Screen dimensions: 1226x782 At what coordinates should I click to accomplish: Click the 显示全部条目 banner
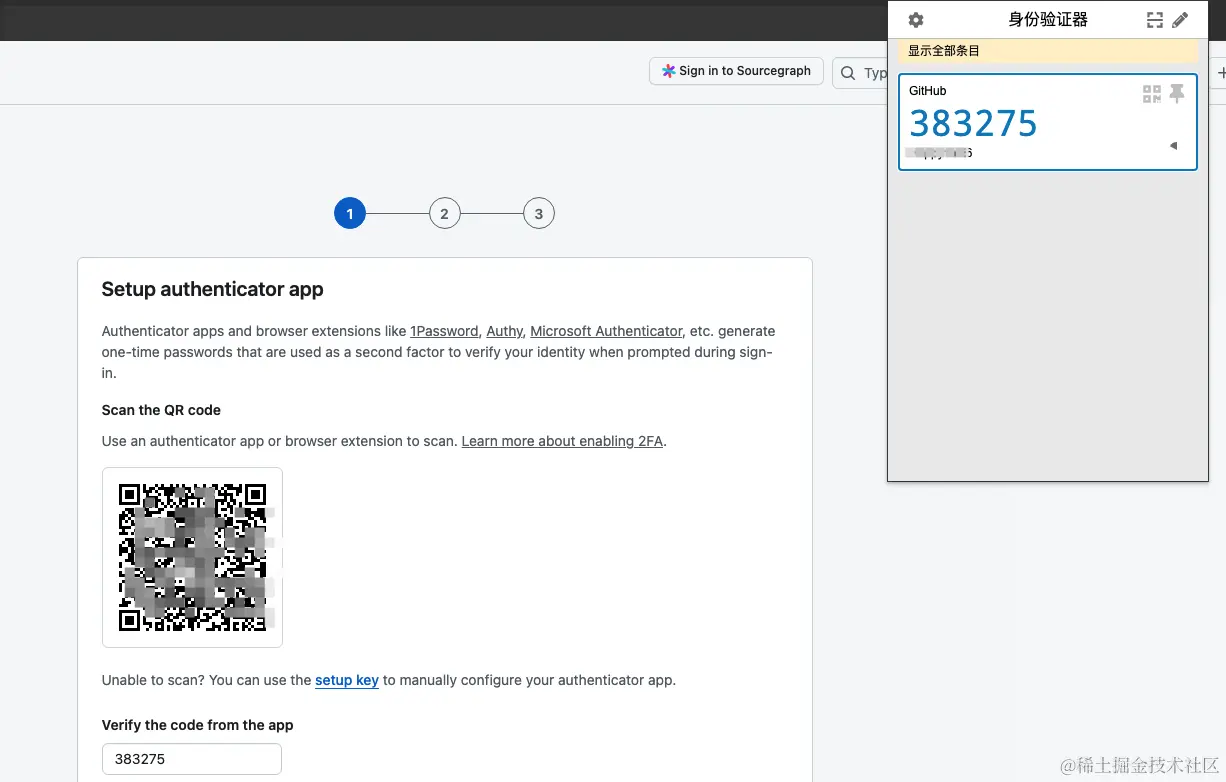coord(1047,51)
